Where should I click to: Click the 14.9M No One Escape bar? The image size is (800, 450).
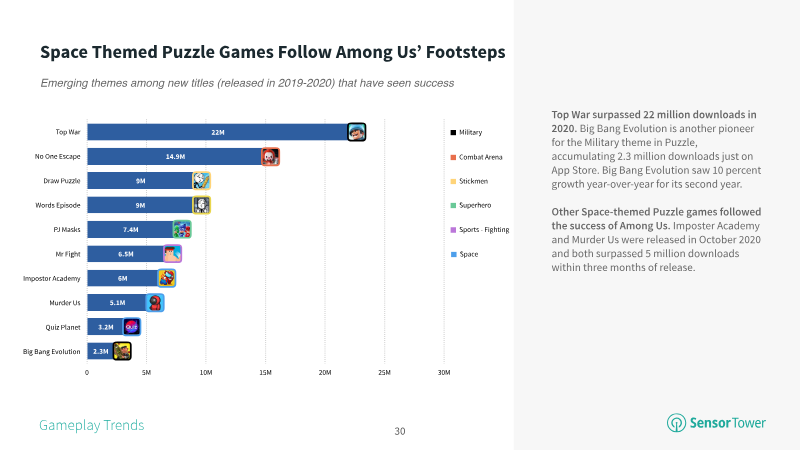175,157
